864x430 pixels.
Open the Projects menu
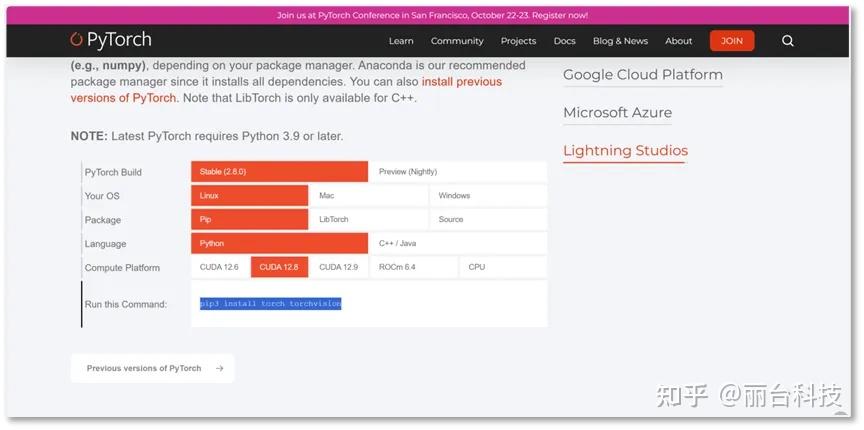click(518, 41)
